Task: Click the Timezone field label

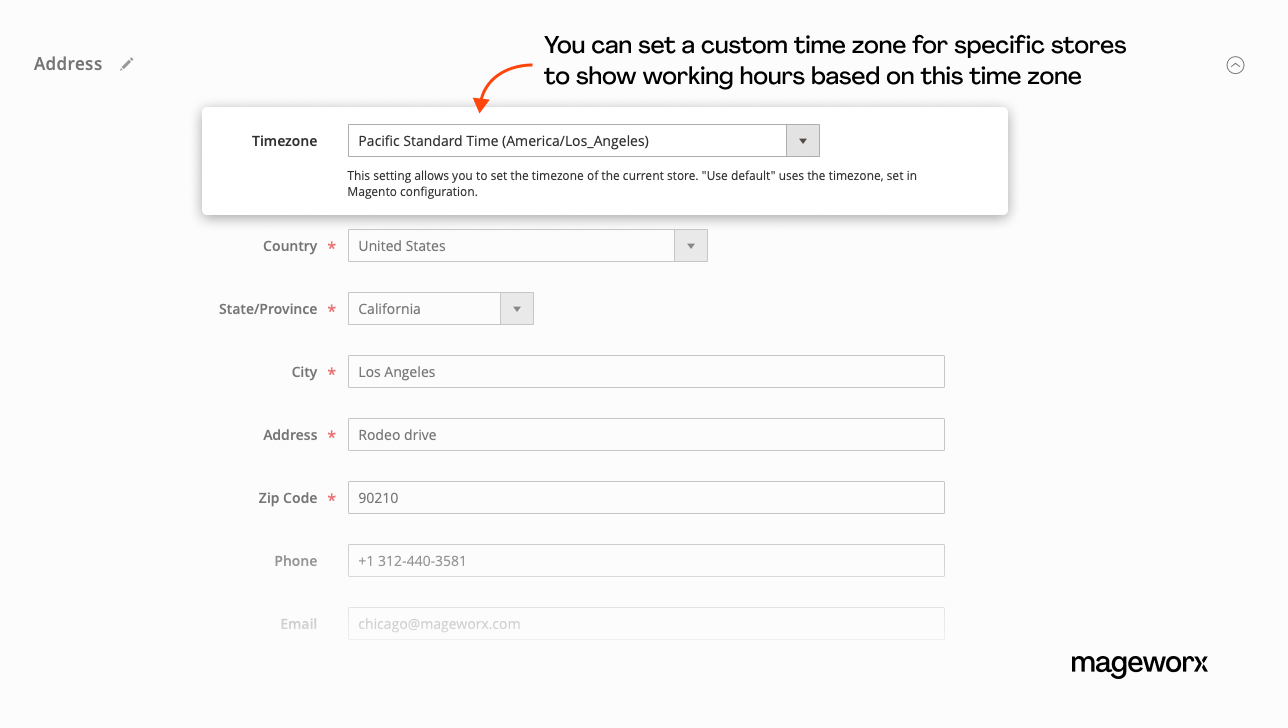Action: [284, 141]
